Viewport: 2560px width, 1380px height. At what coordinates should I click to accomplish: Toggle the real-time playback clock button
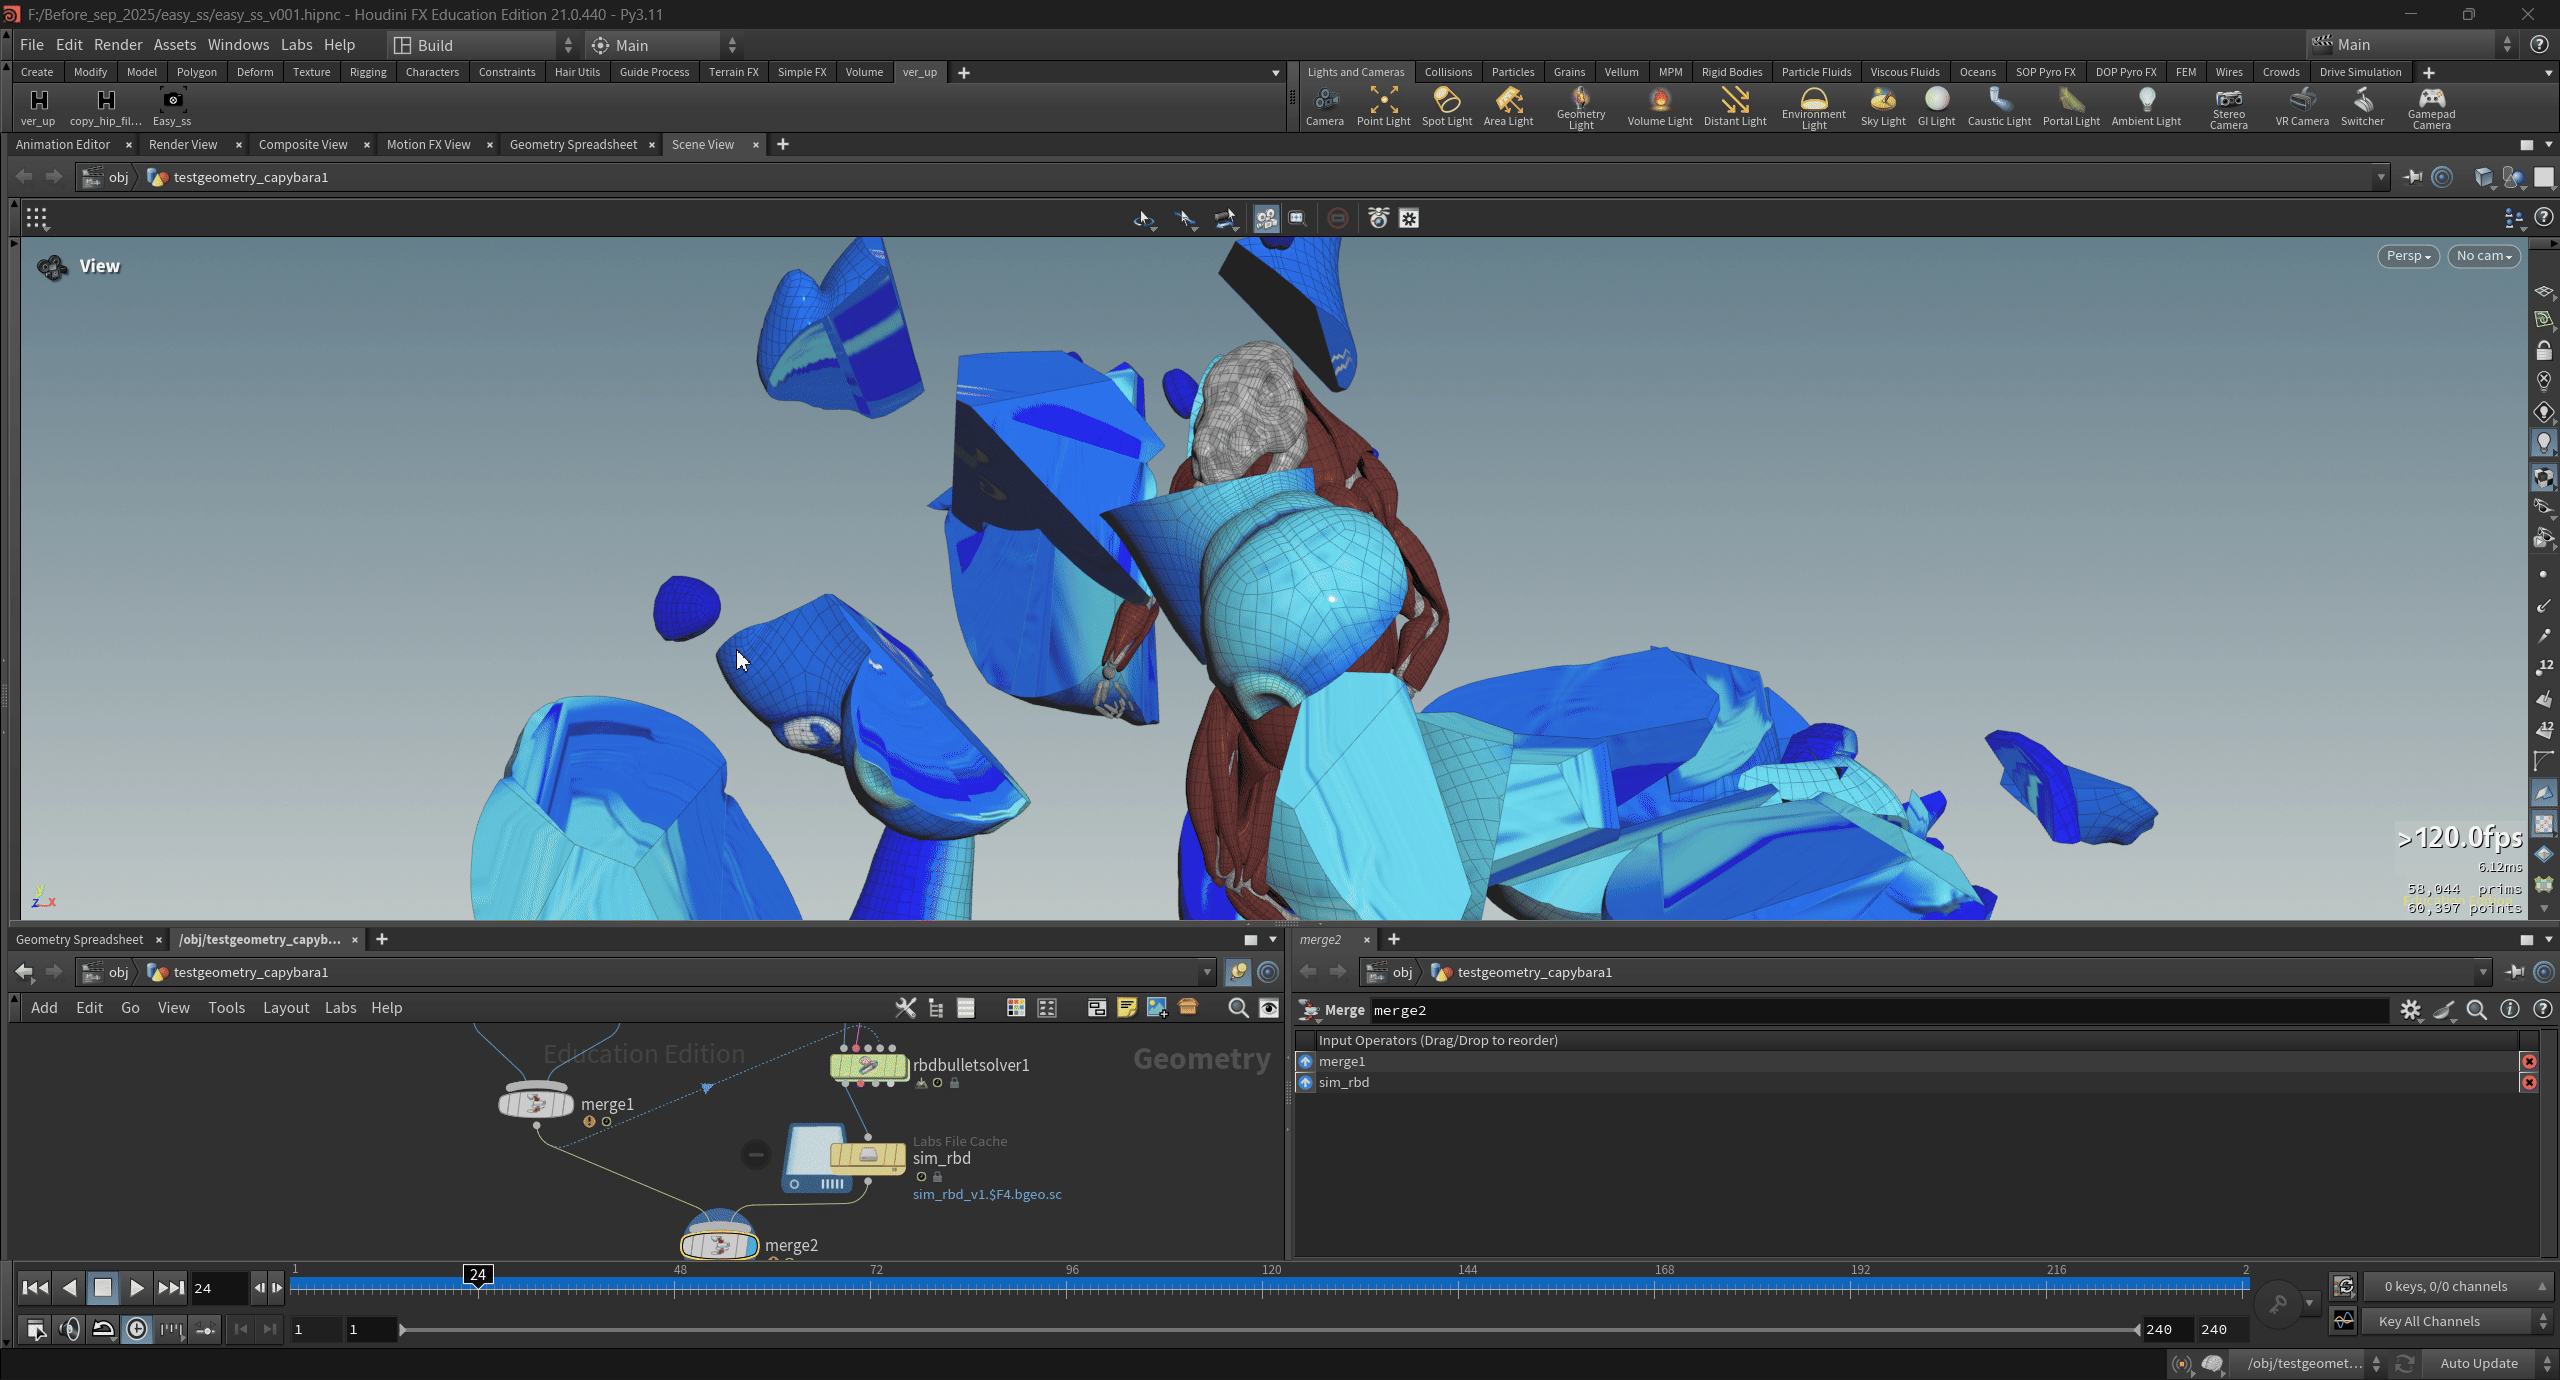tap(137, 1329)
